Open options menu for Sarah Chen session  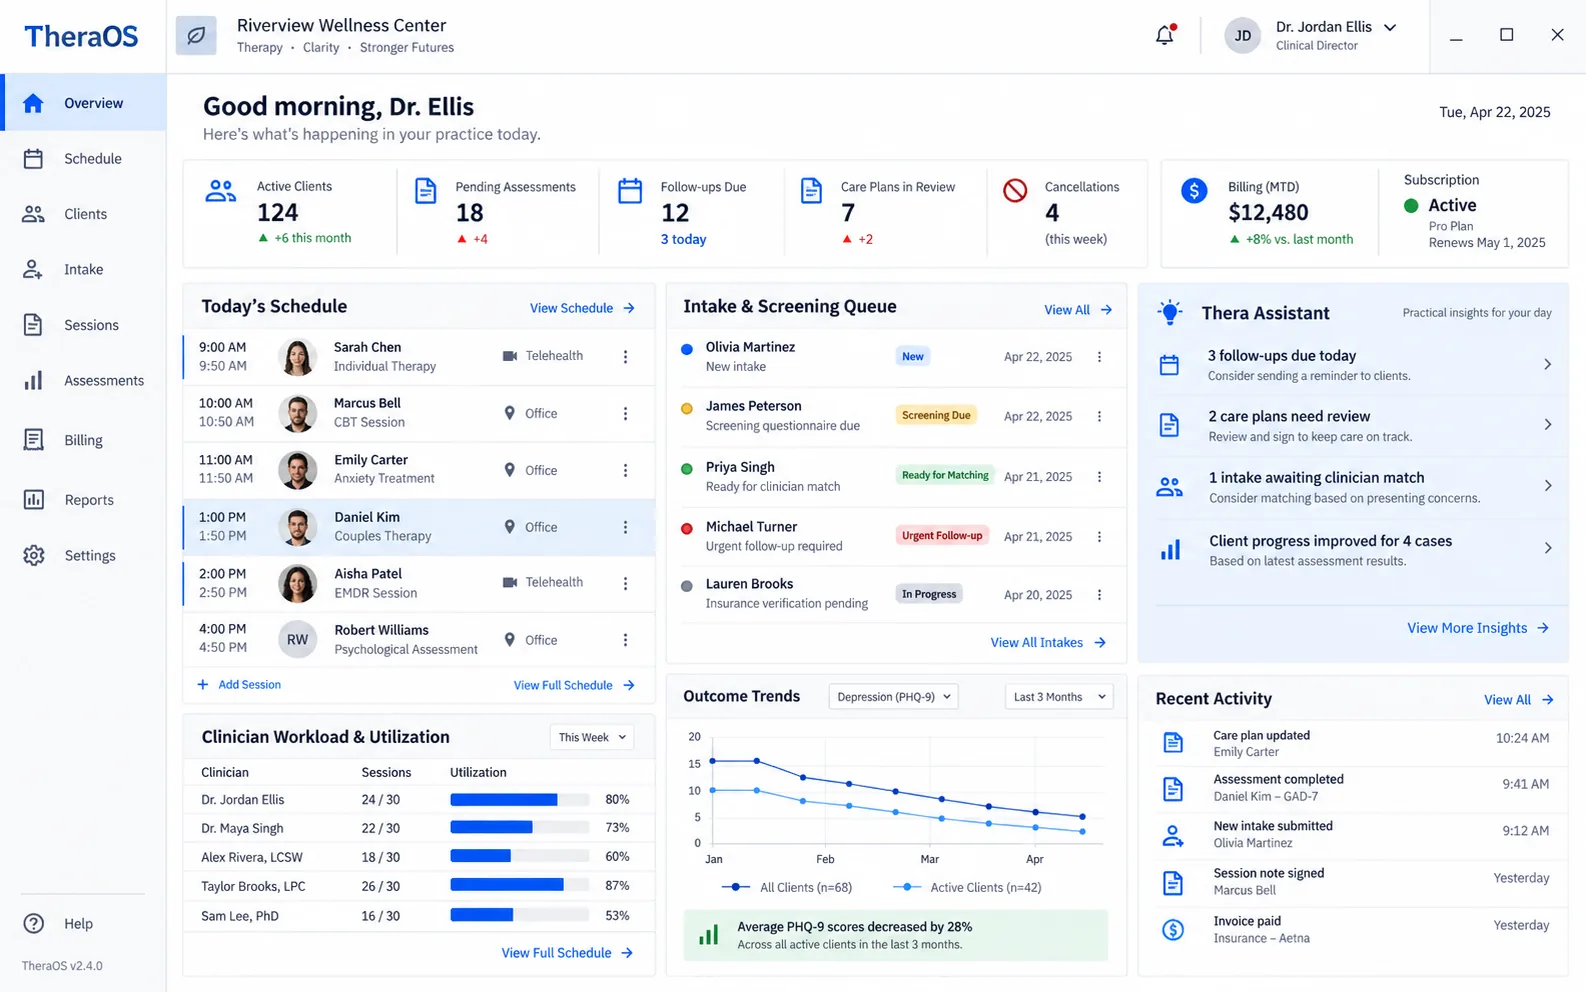coord(626,356)
